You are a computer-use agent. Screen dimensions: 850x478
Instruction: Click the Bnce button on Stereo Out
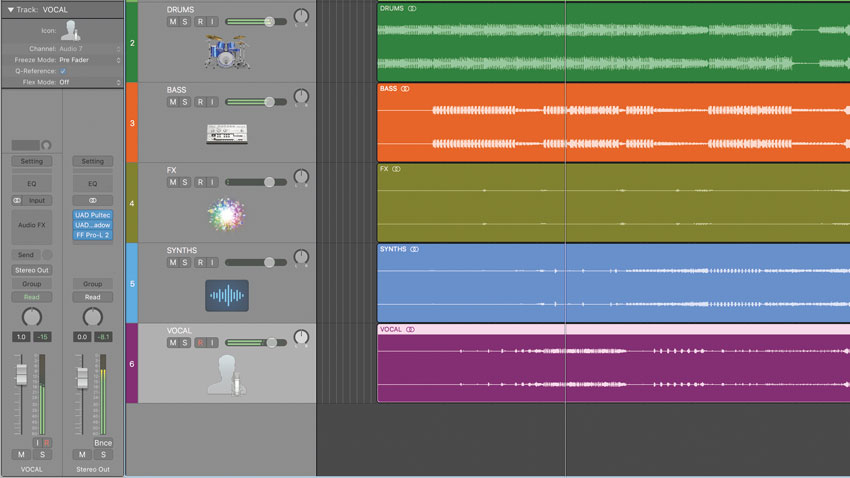[103, 443]
